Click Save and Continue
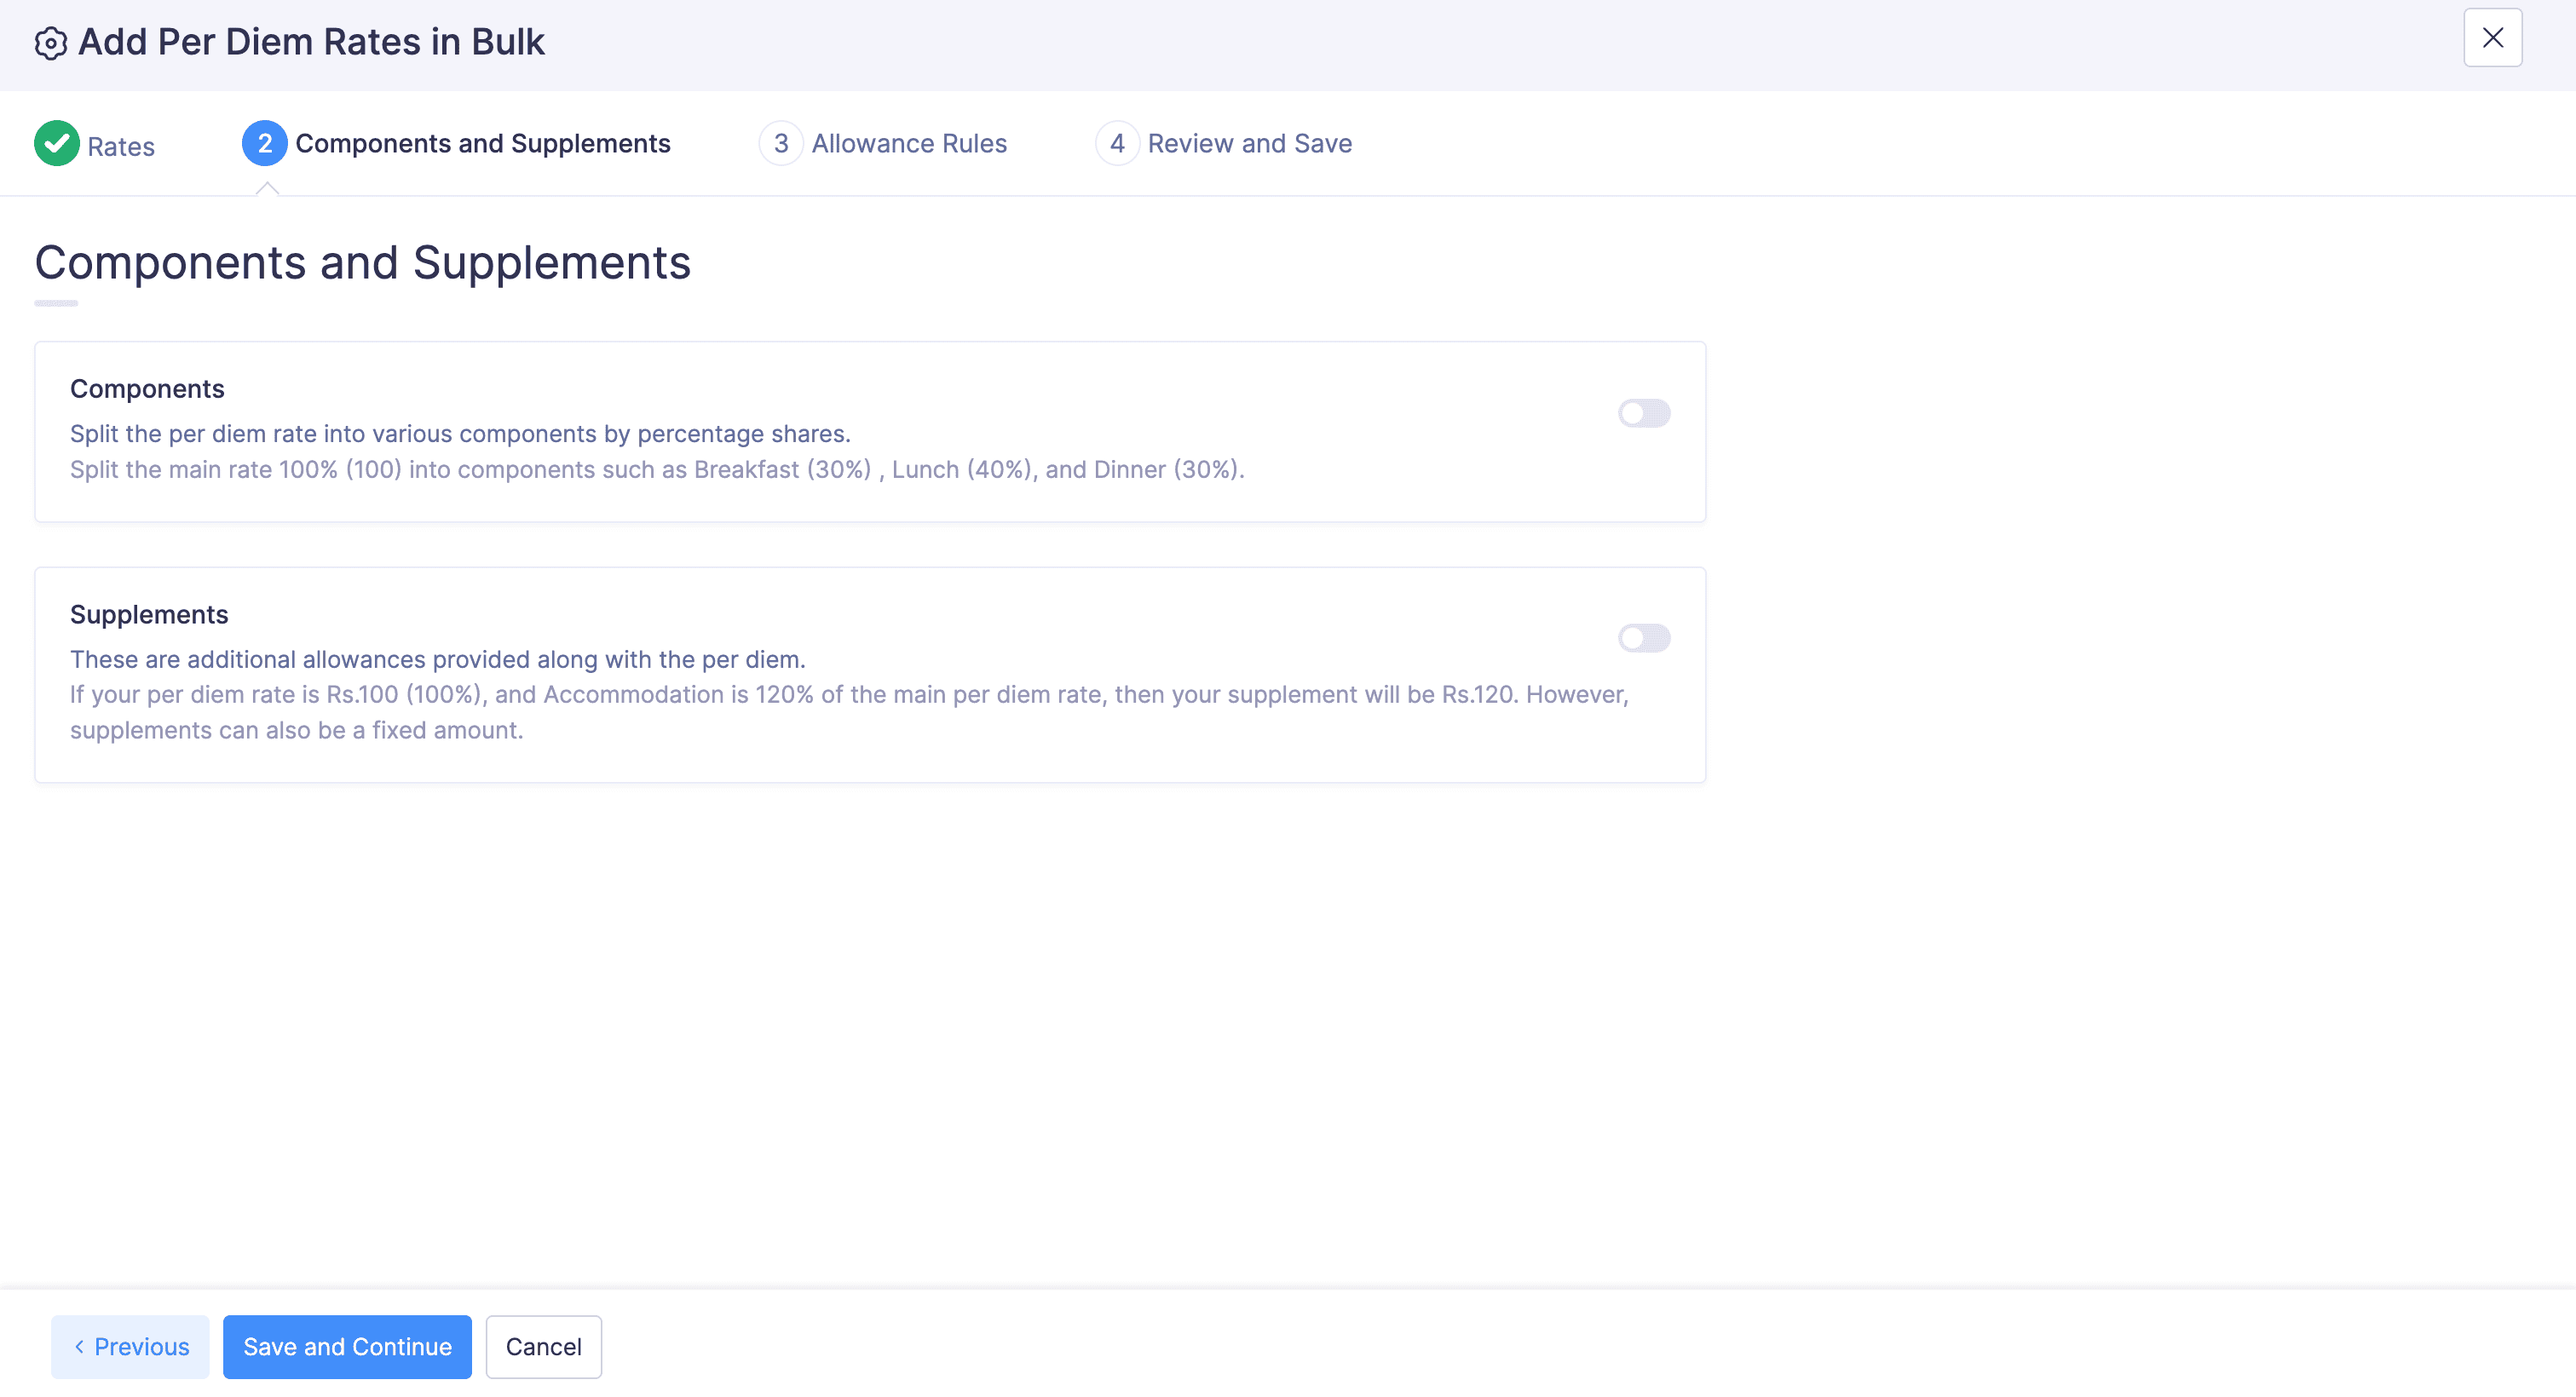 346,1346
